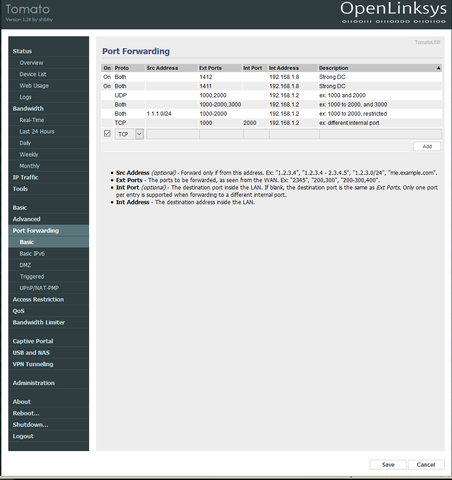This screenshot has width=452, height=480.
Task: Open QoS section
Action: [18, 311]
